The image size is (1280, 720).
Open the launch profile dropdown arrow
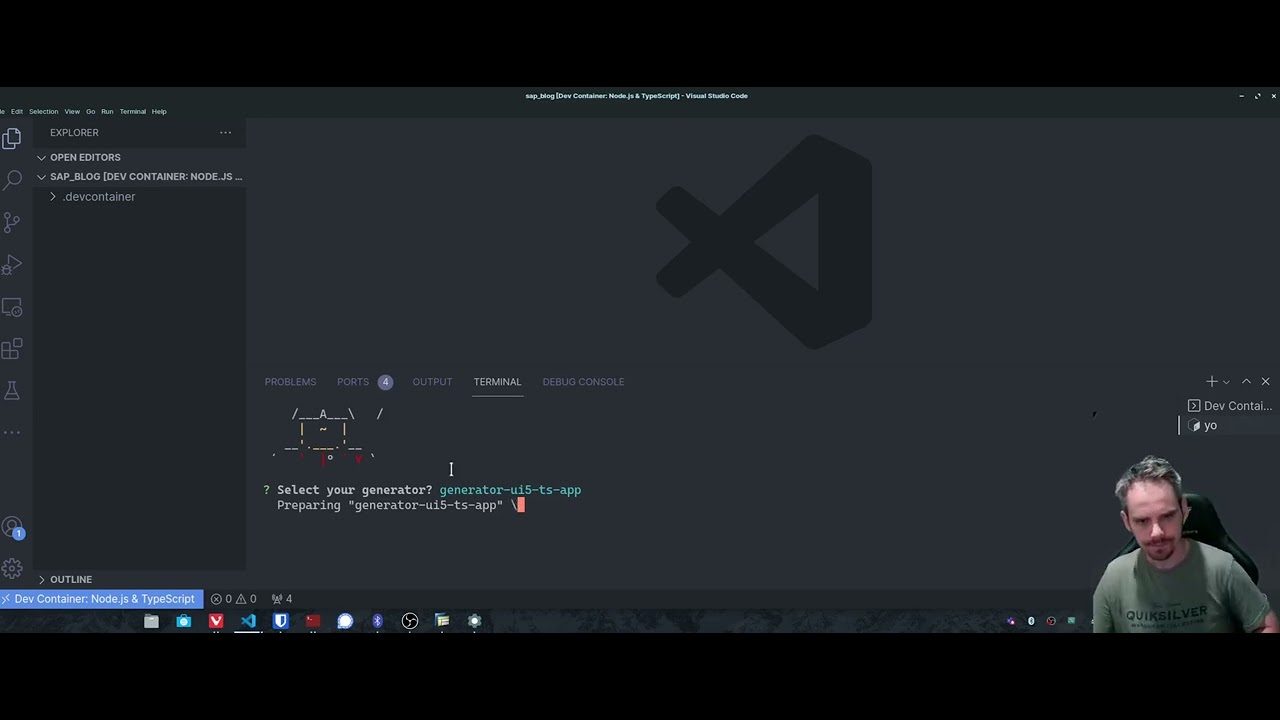pyautogui.click(x=1226, y=382)
